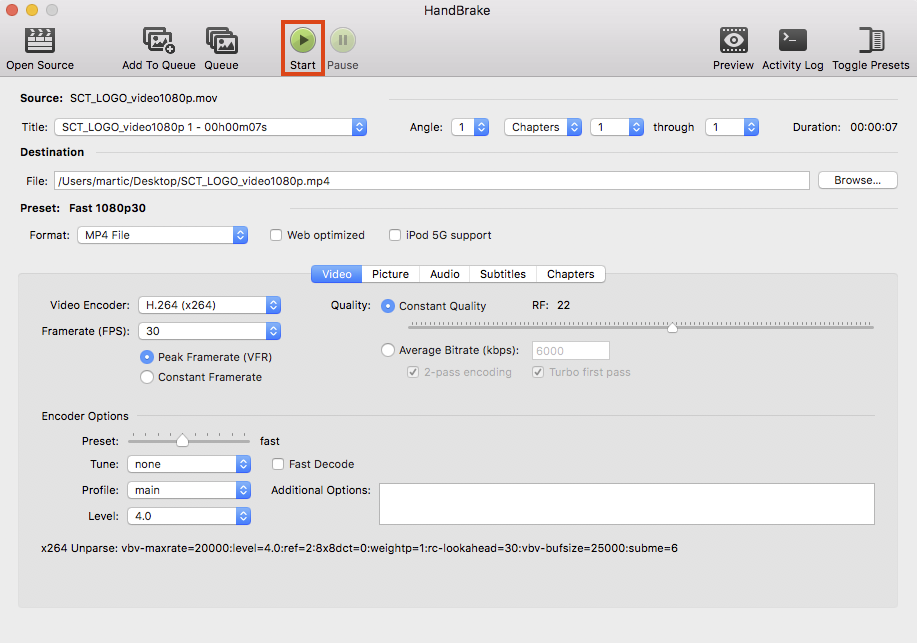The image size is (917, 643).
Task: Open Source clapperboard icon
Action: [x=40, y=40]
